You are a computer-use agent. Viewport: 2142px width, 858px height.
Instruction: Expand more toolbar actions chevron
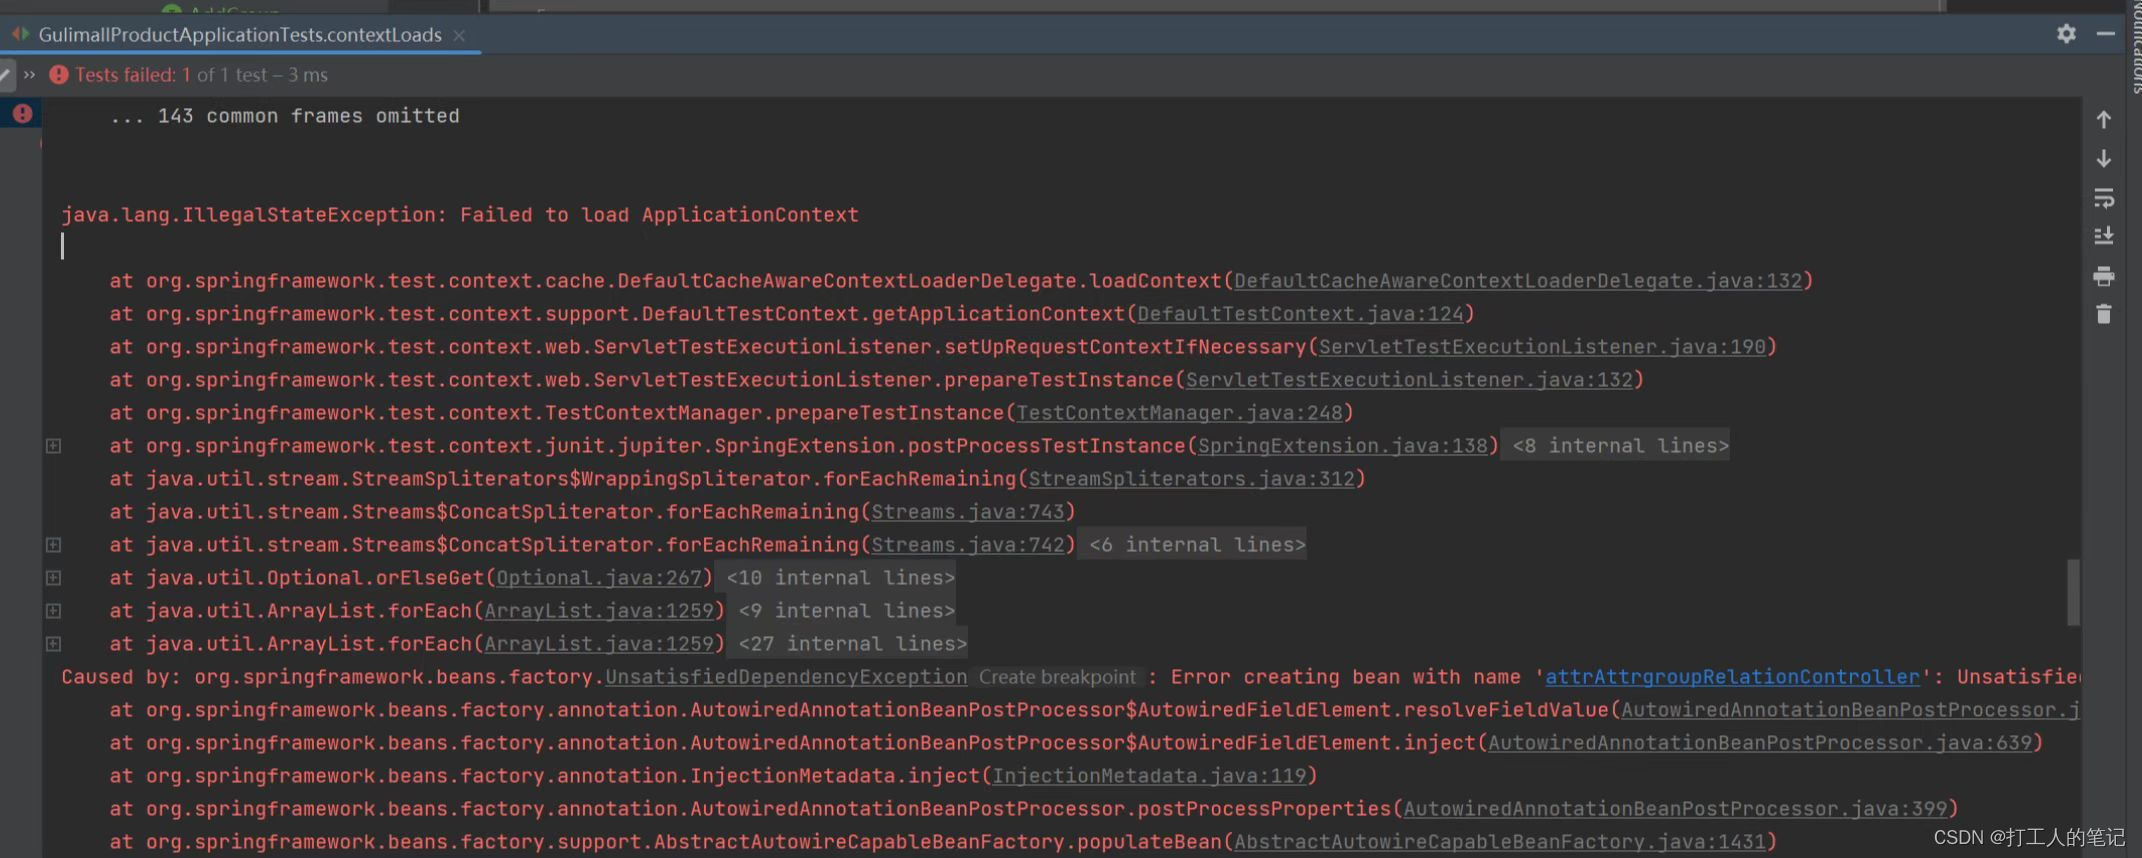[x=30, y=75]
